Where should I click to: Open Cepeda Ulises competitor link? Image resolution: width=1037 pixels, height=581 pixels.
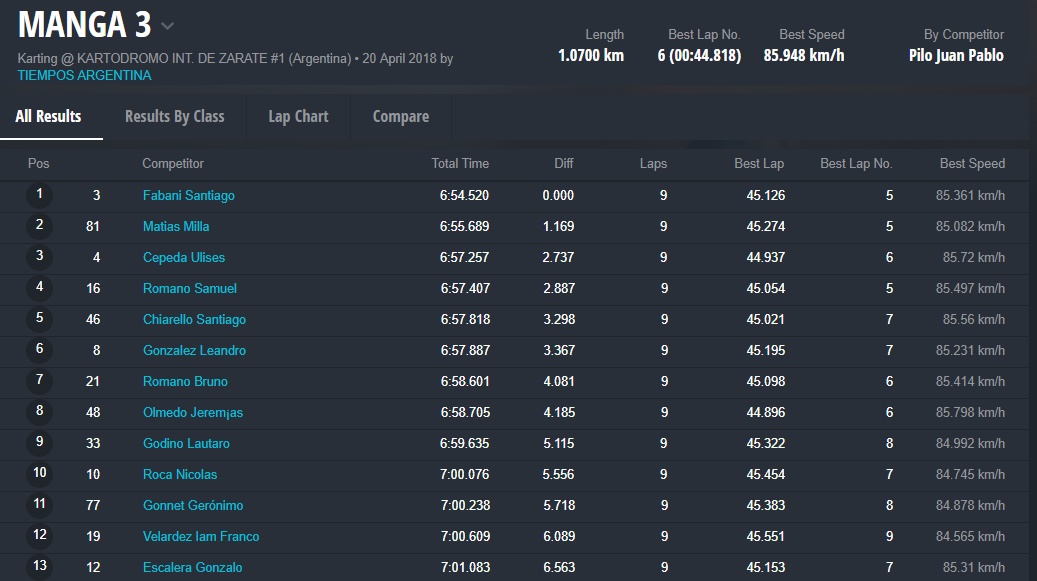(184, 258)
